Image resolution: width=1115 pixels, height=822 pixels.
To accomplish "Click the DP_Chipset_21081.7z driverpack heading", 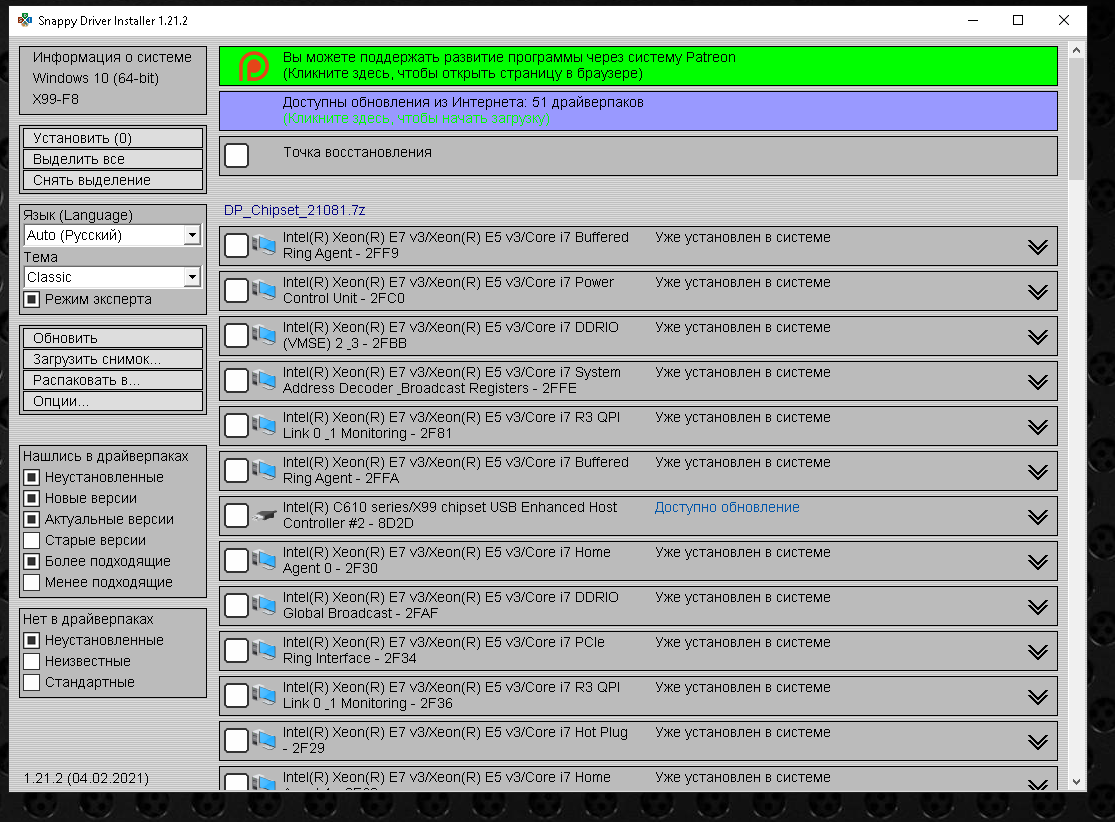I will click(x=294, y=210).
